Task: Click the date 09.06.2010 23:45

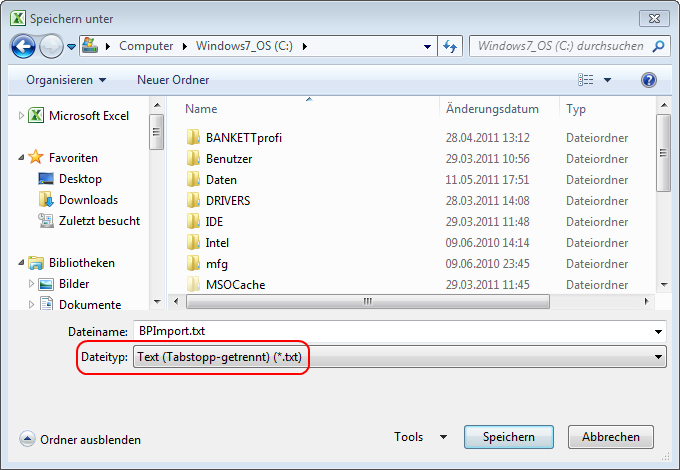Action: pyautogui.click(x=487, y=264)
